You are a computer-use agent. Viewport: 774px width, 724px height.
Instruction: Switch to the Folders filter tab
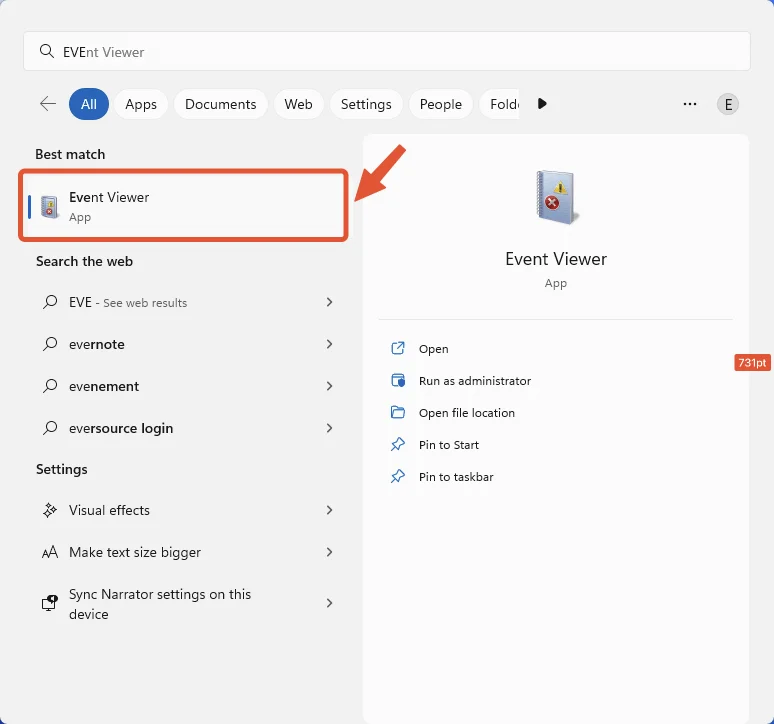pyautogui.click(x=500, y=104)
